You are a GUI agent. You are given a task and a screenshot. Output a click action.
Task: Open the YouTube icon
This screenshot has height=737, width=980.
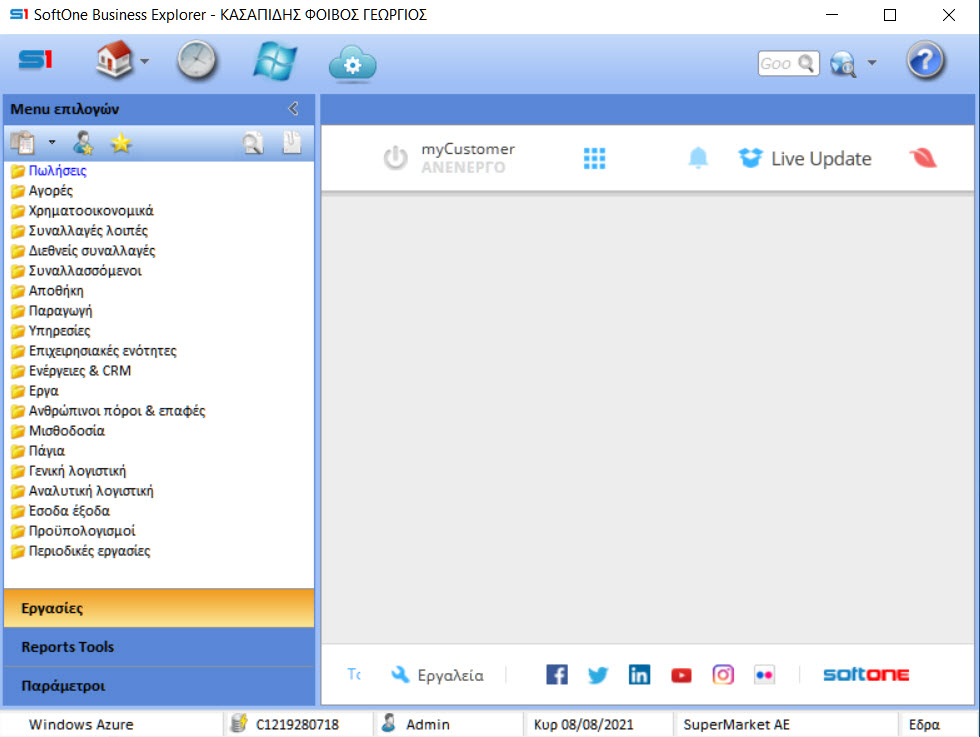[x=681, y=675]
